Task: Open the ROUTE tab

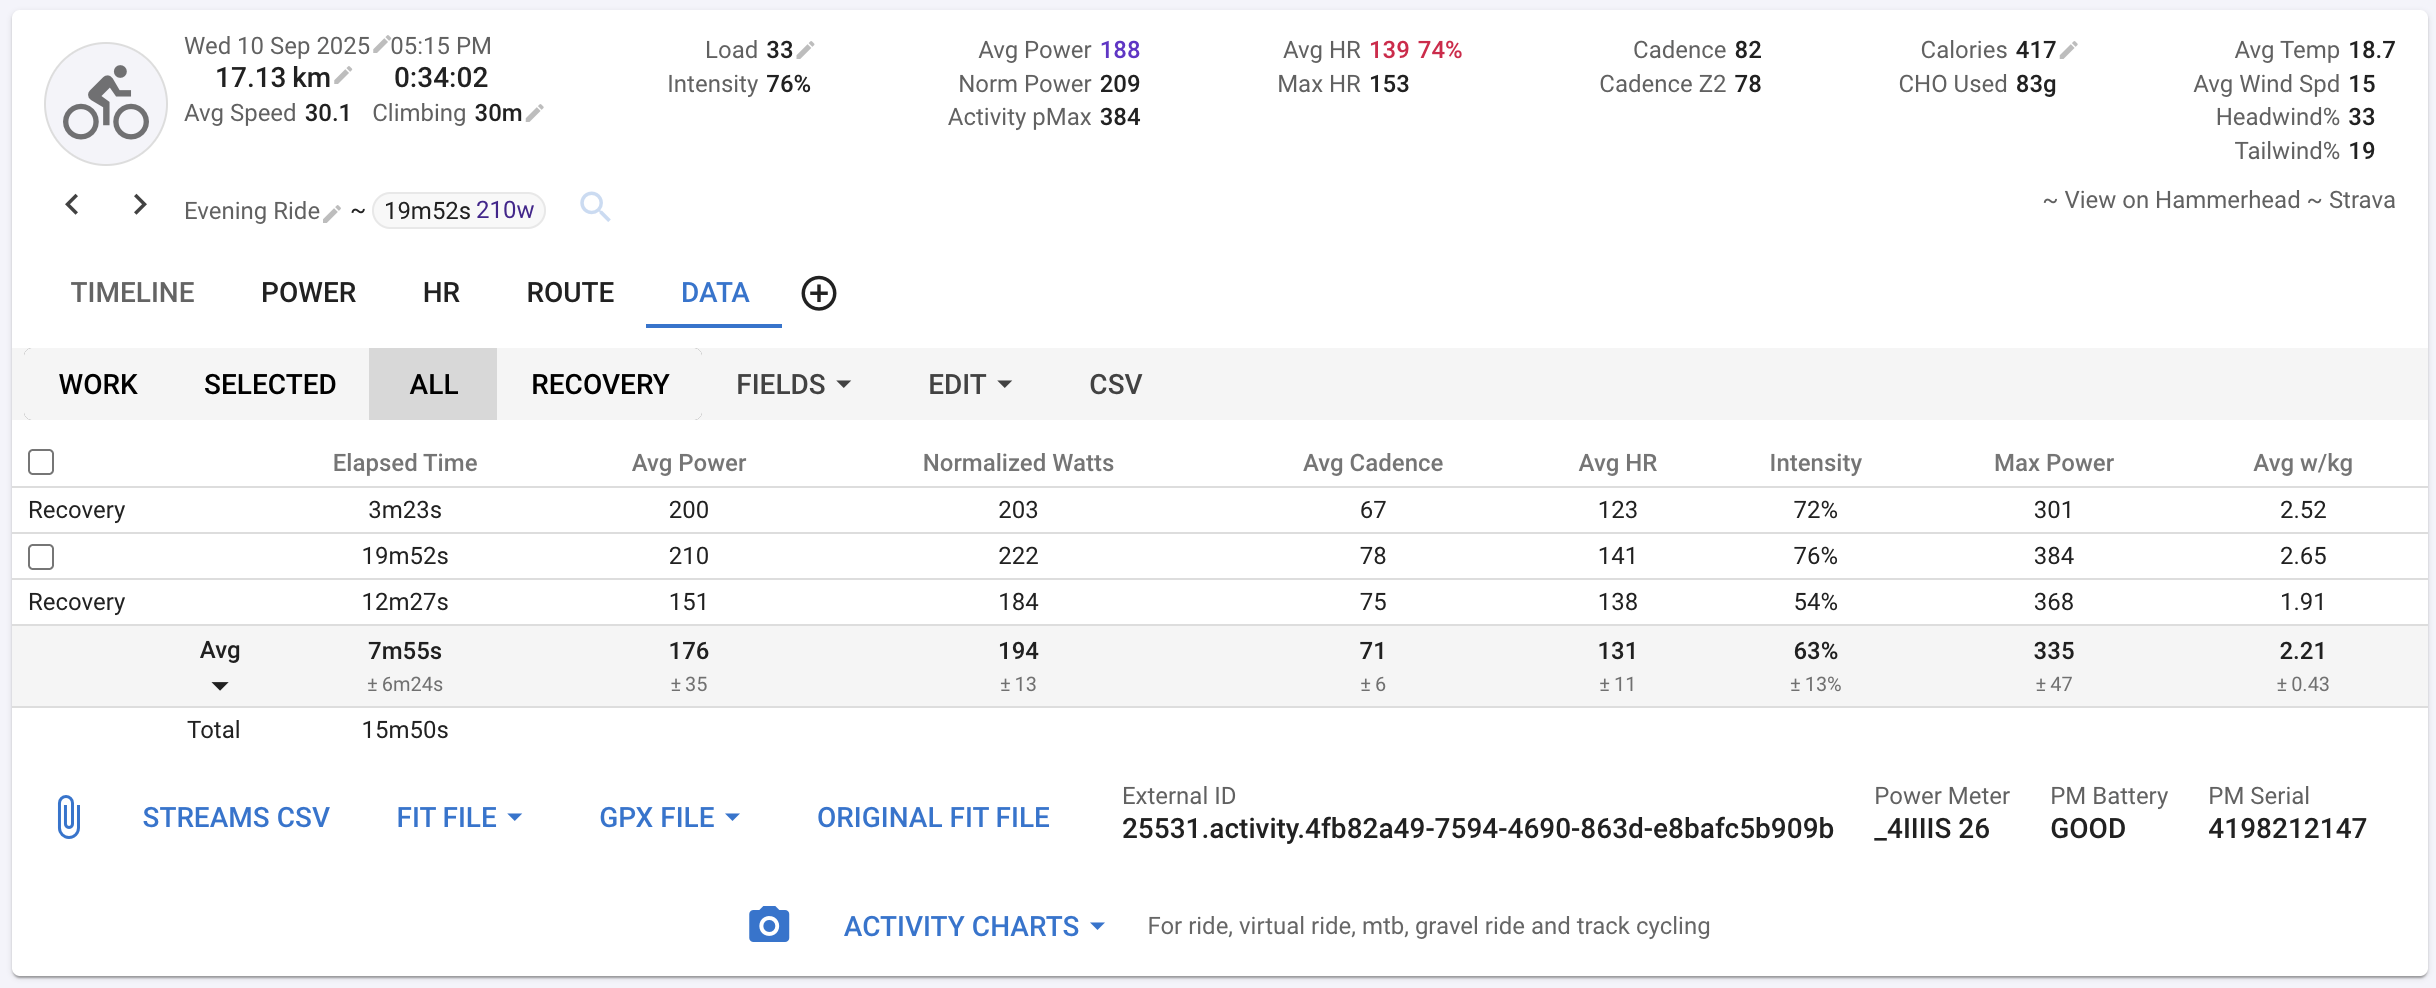Action: (570, 293)
